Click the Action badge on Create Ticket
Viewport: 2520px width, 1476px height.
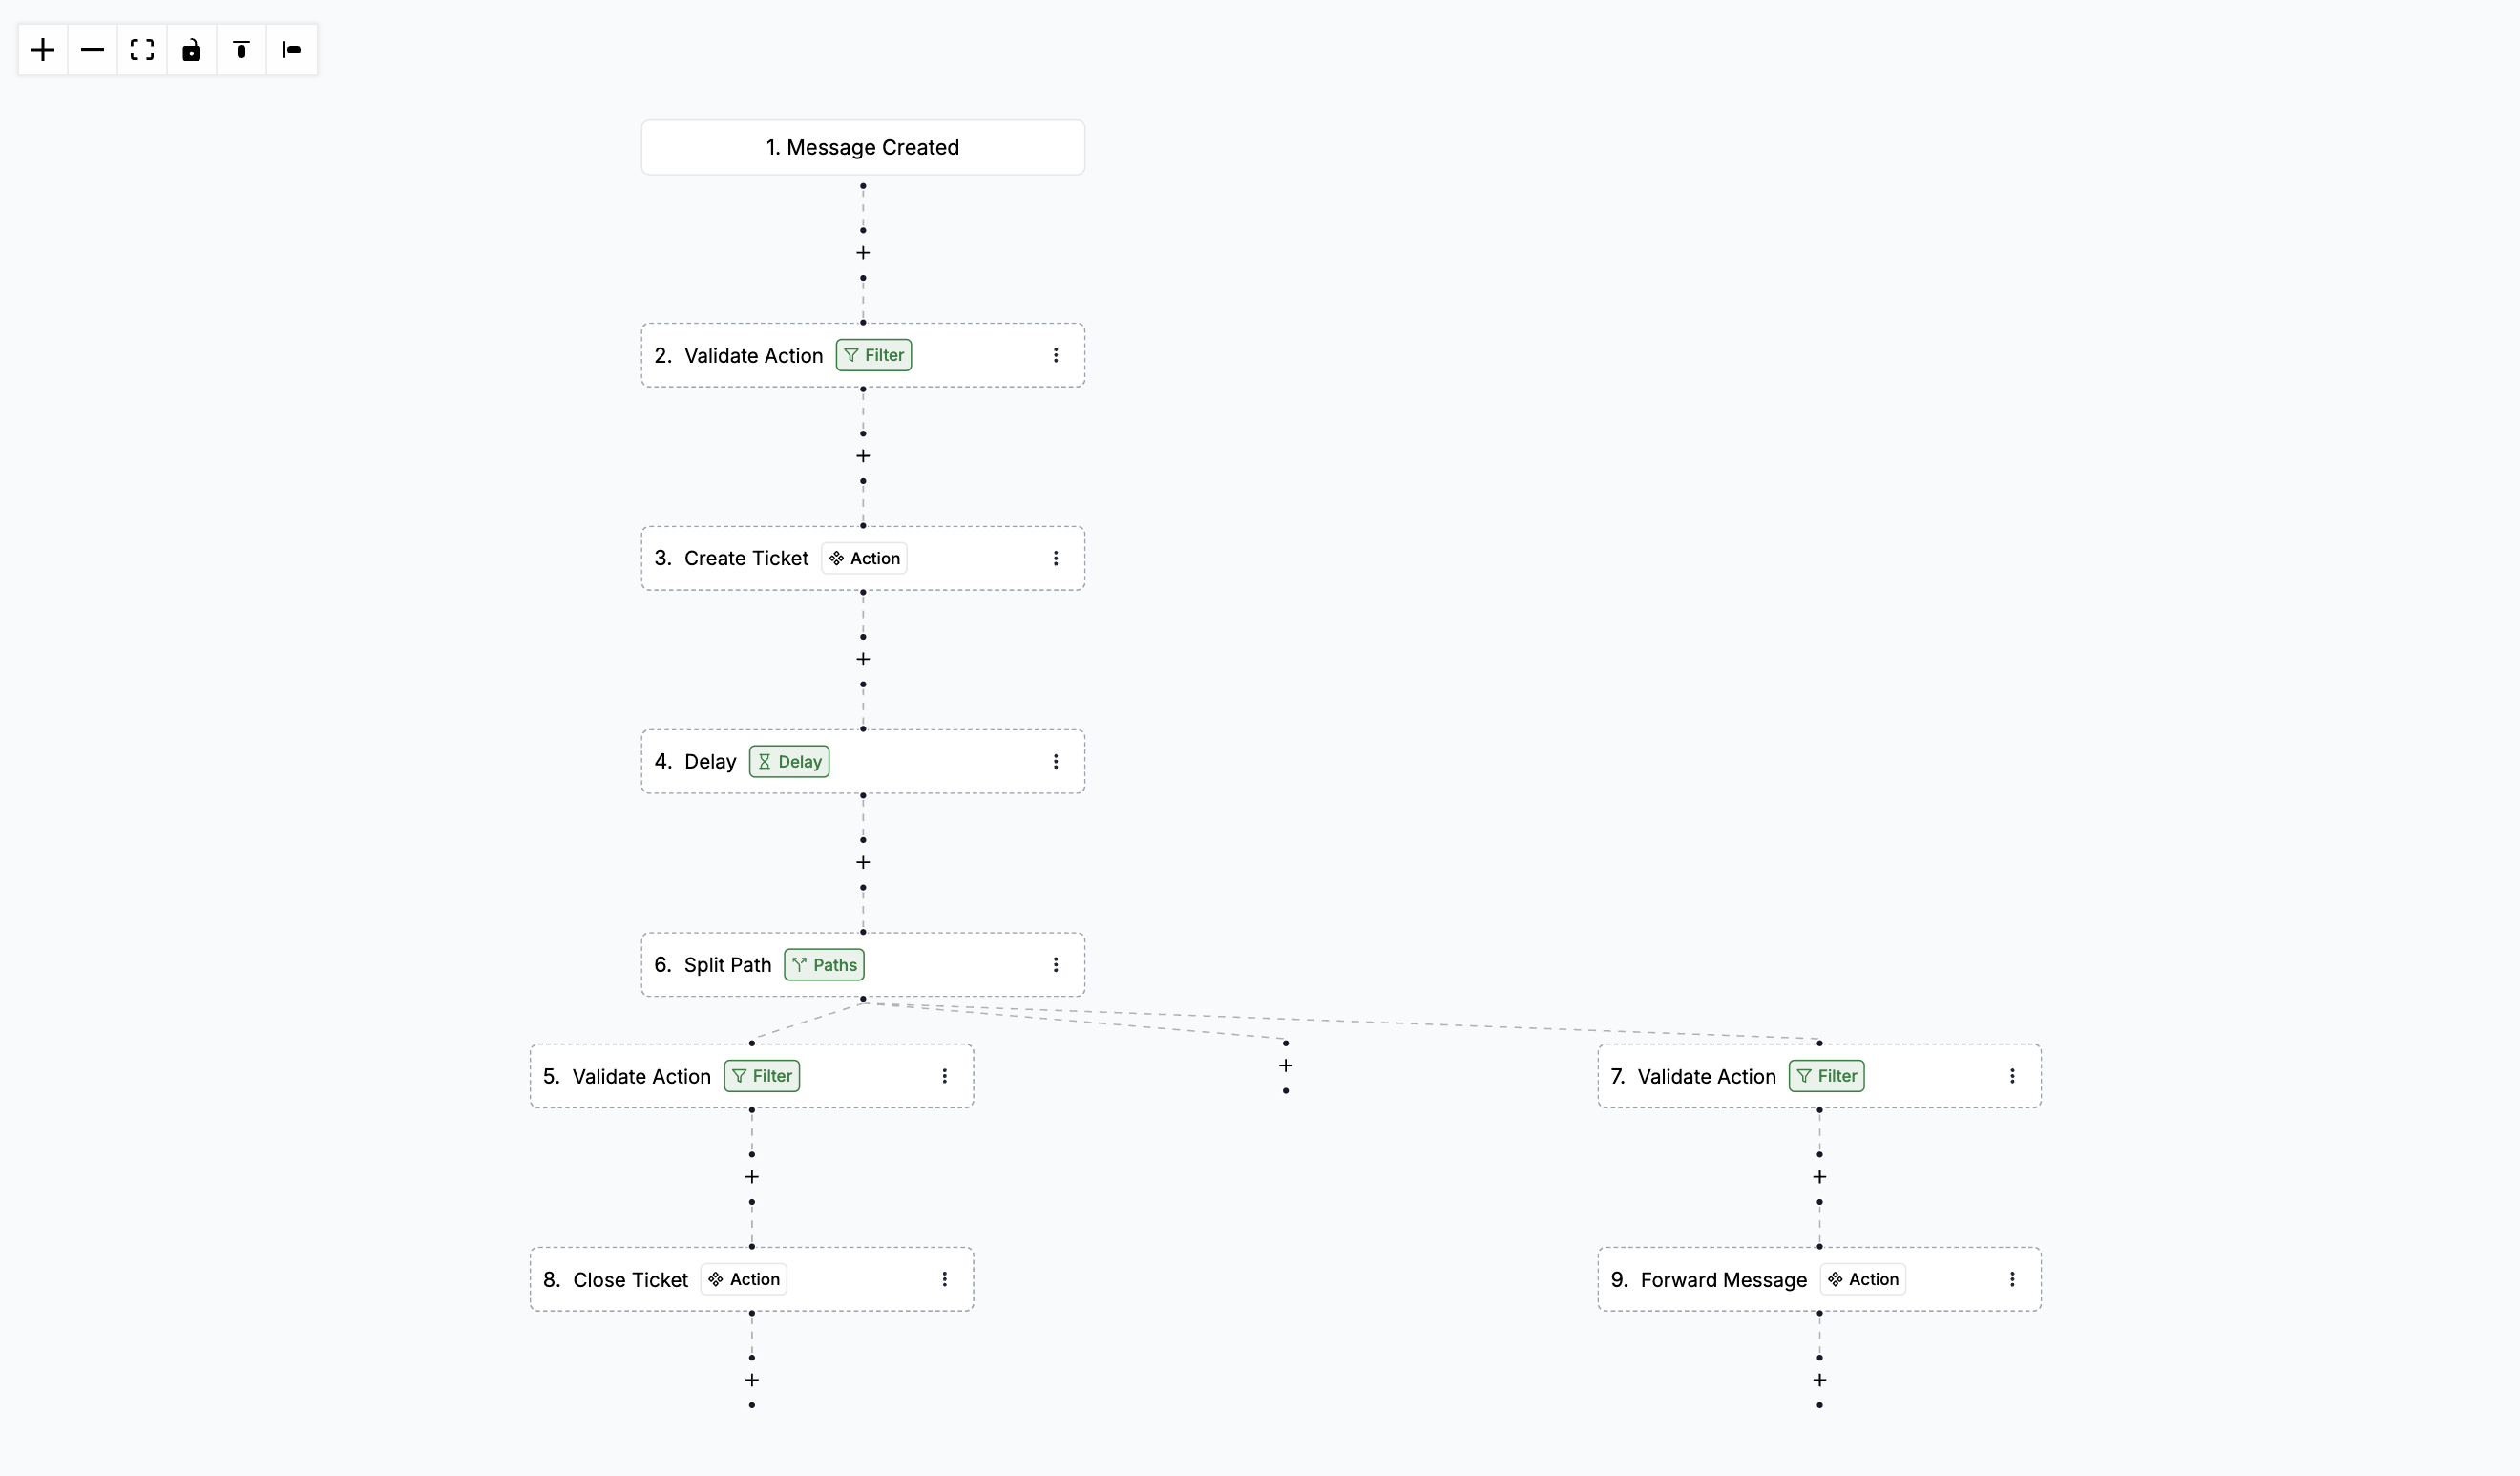pos(864,558)
